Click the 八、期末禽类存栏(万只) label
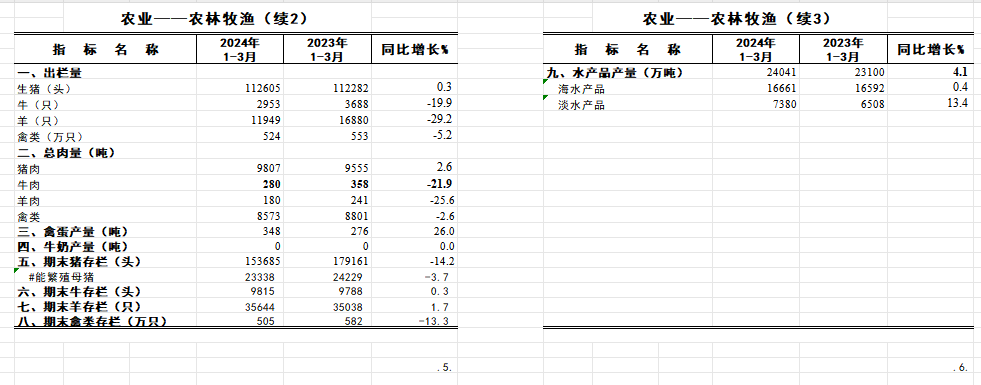The height and width of the screenshot is (385, 981). tap(105, 322)
